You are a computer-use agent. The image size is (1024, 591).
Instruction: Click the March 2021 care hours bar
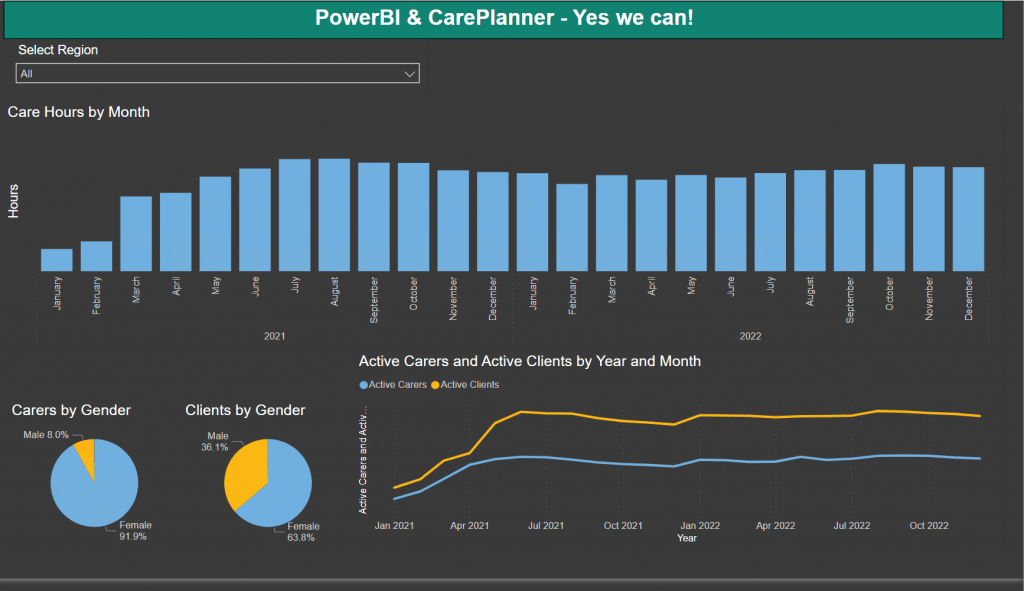(x=136, y=234)
